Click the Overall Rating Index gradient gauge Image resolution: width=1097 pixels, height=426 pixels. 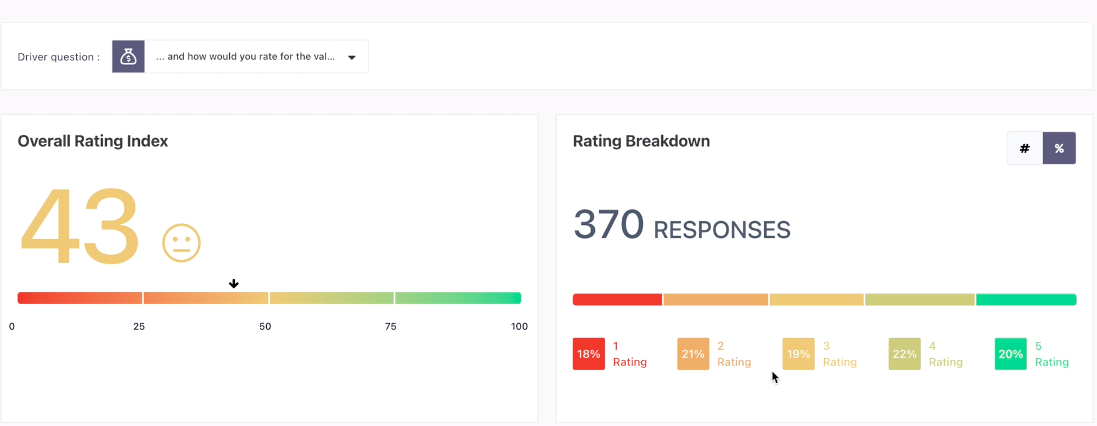tap(269, 298)
